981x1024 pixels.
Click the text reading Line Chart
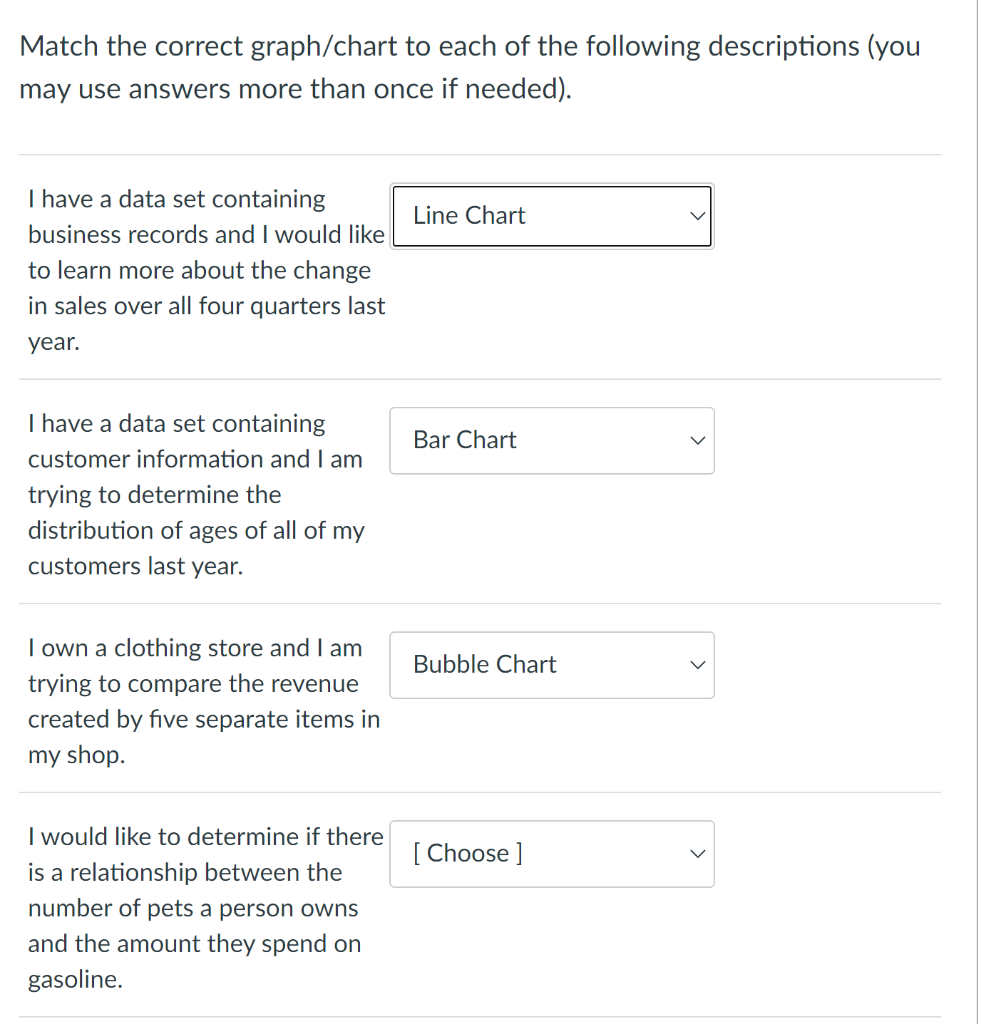(x=468, y=215)
